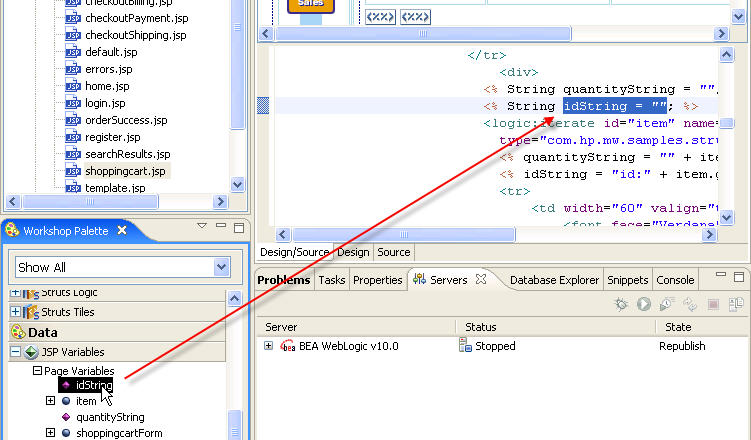Select register.jsp file
Screen dimensions: 751x440
coord(113,137)
